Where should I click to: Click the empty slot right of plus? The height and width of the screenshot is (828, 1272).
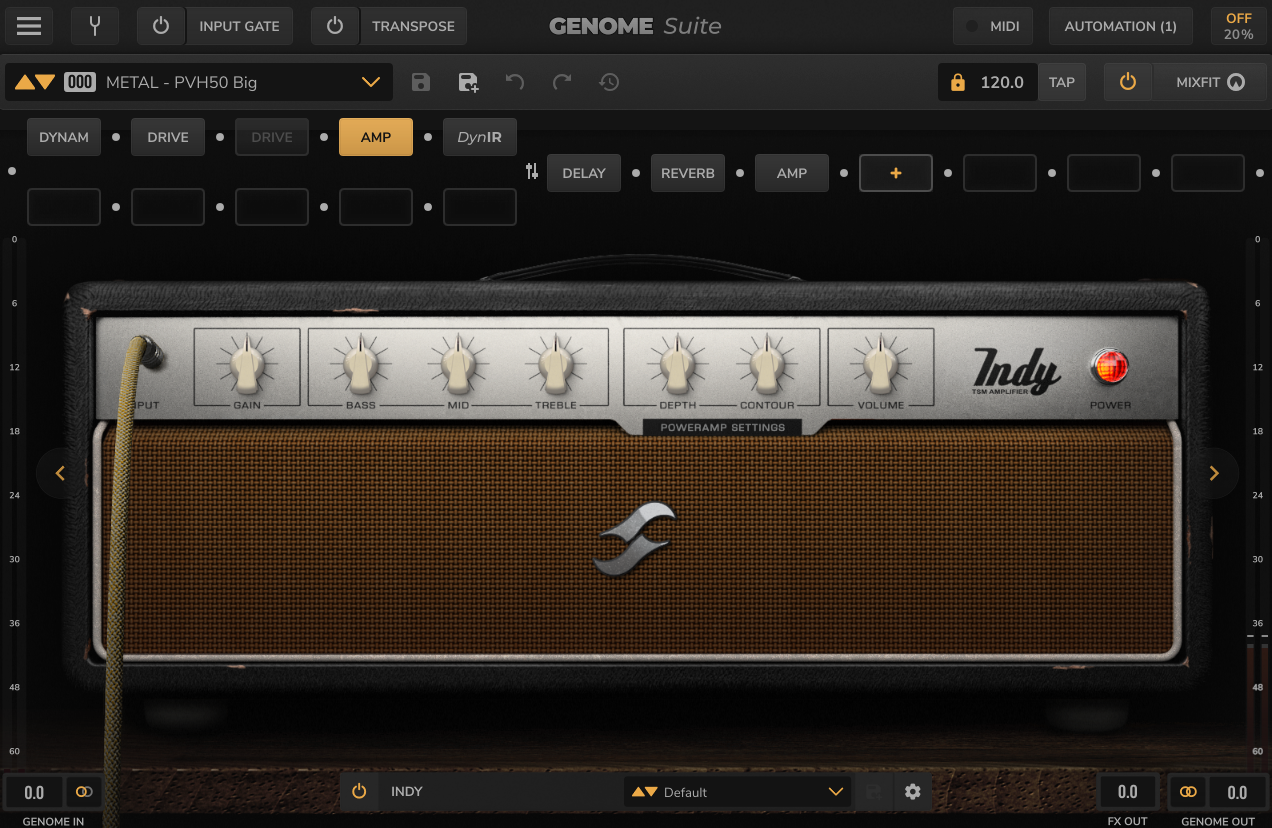[1000, 173]
